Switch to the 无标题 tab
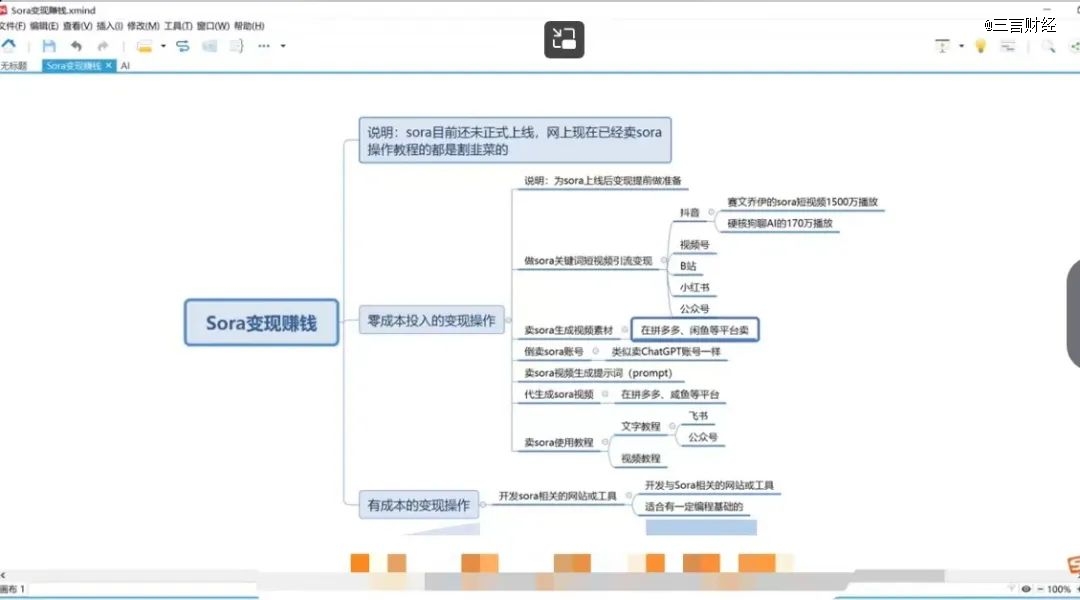The height and width of the screenshot is (600, 1080). point(14,66)
